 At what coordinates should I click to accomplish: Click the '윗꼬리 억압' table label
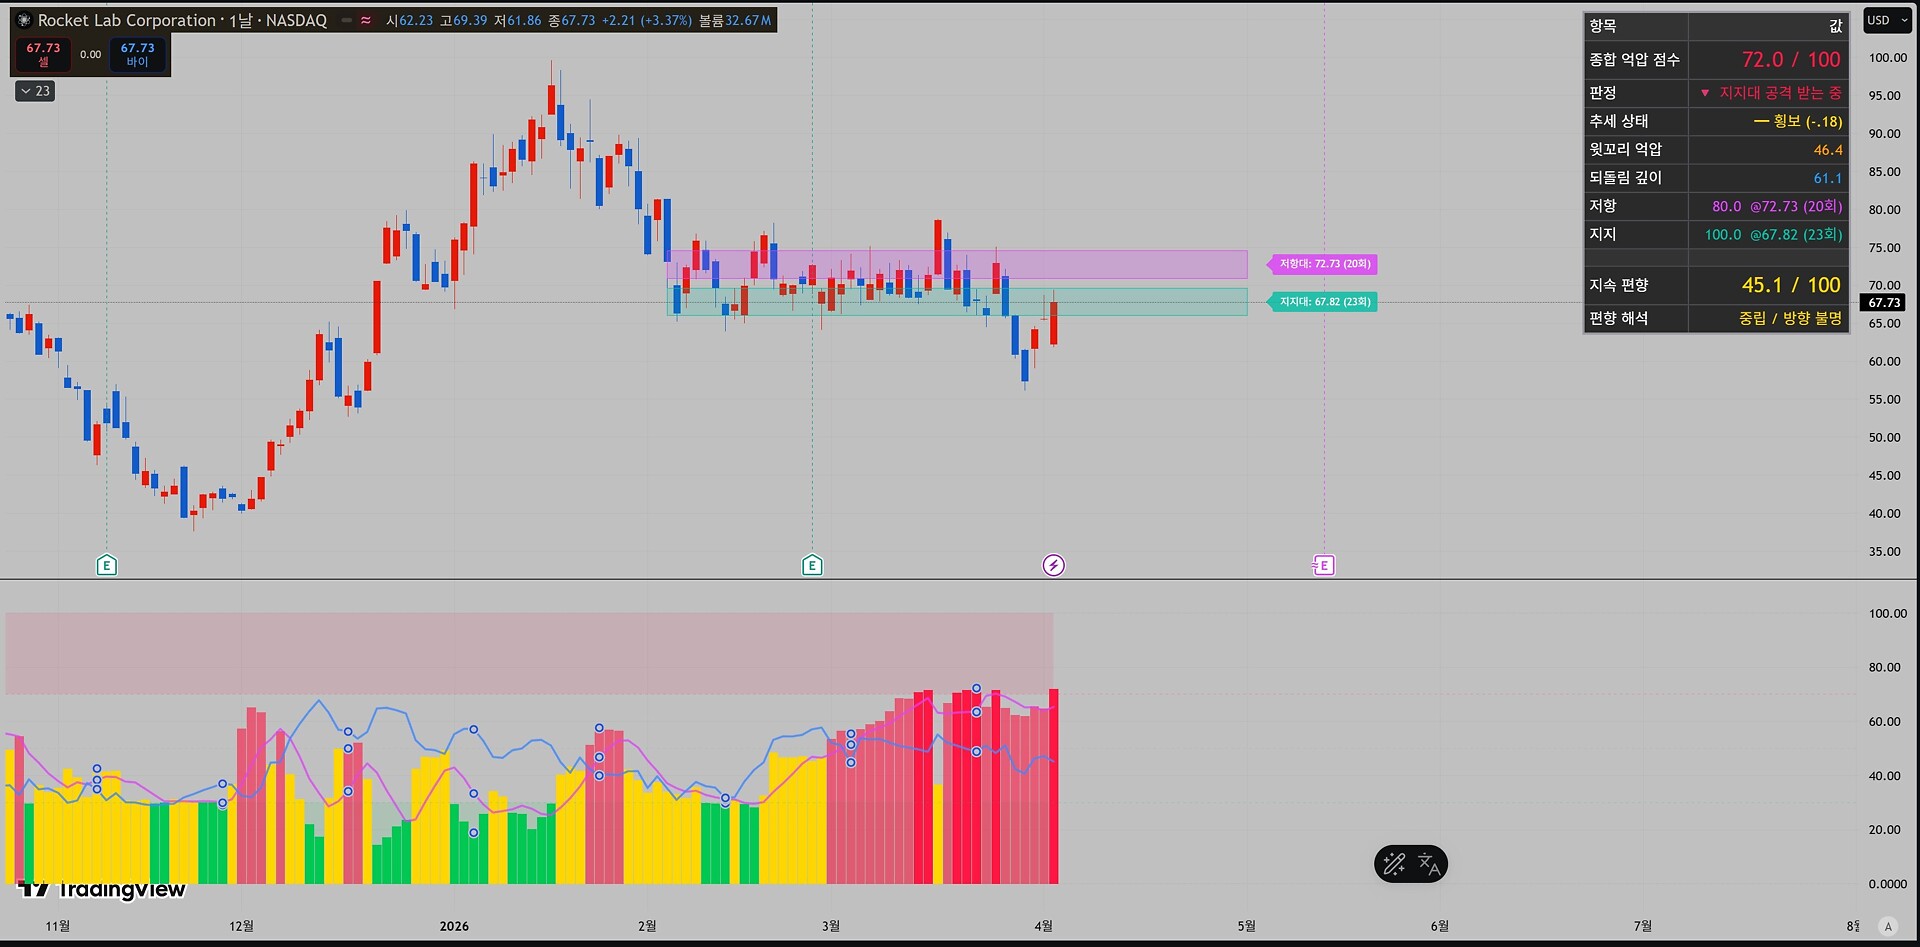pos(1625,149)
